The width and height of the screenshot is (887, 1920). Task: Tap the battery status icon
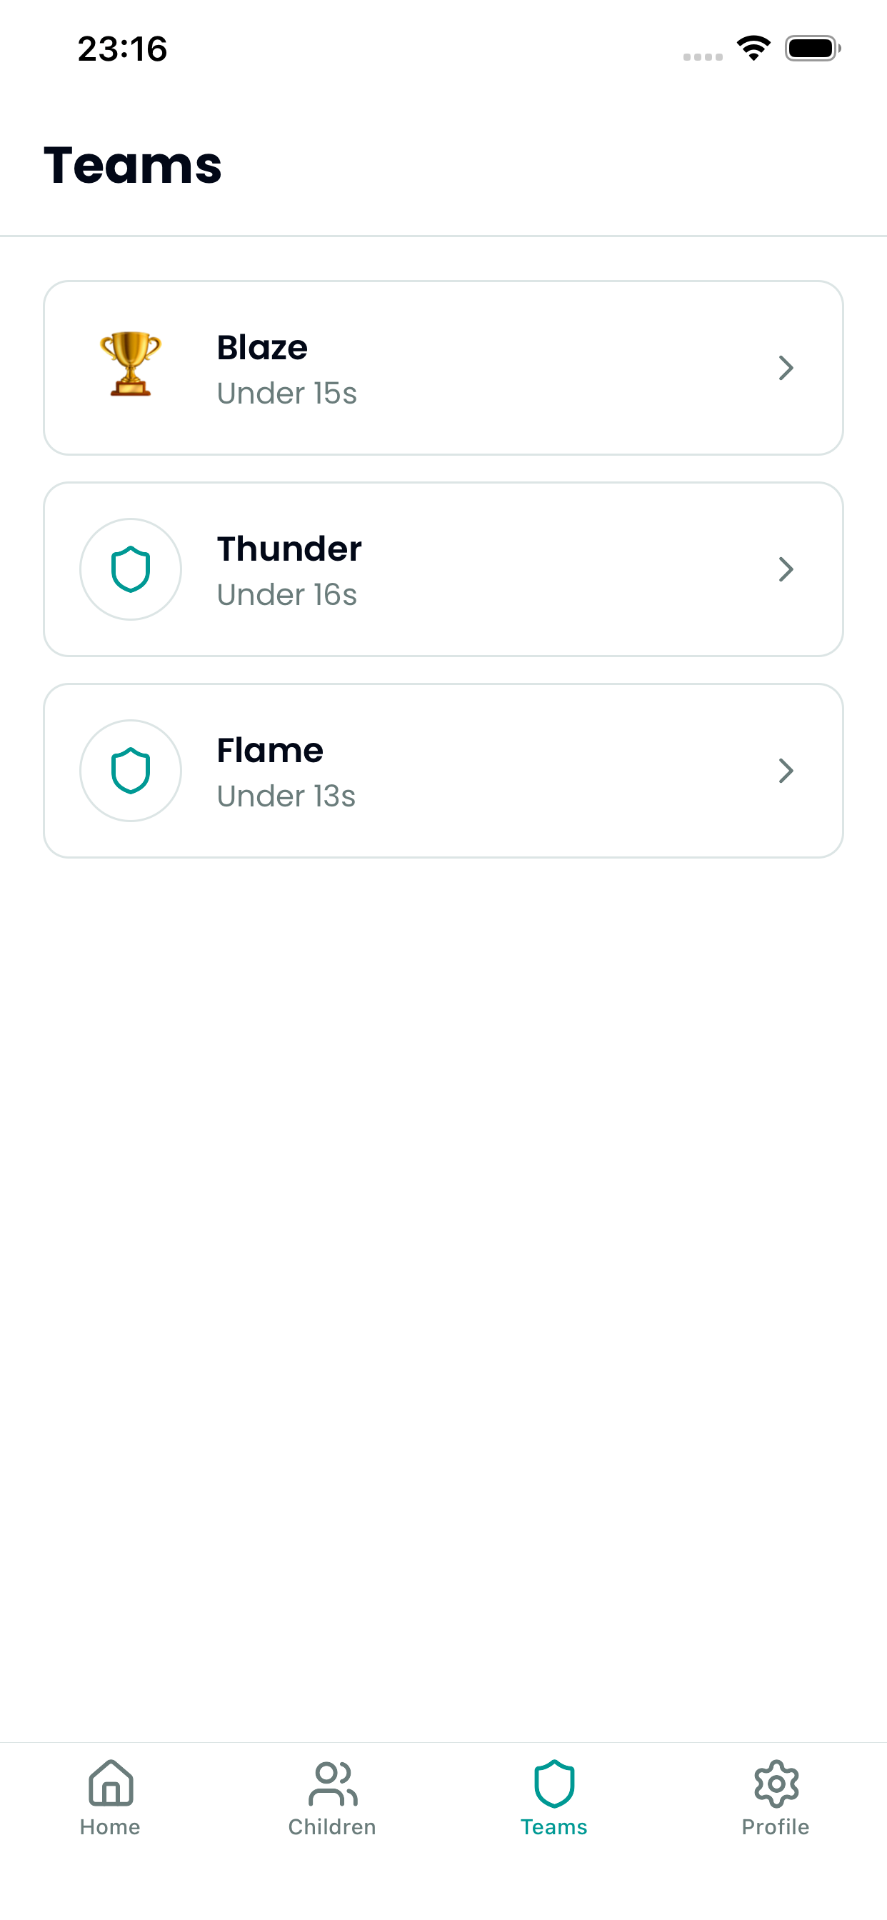pyautogui.click(x=812, y=48)
